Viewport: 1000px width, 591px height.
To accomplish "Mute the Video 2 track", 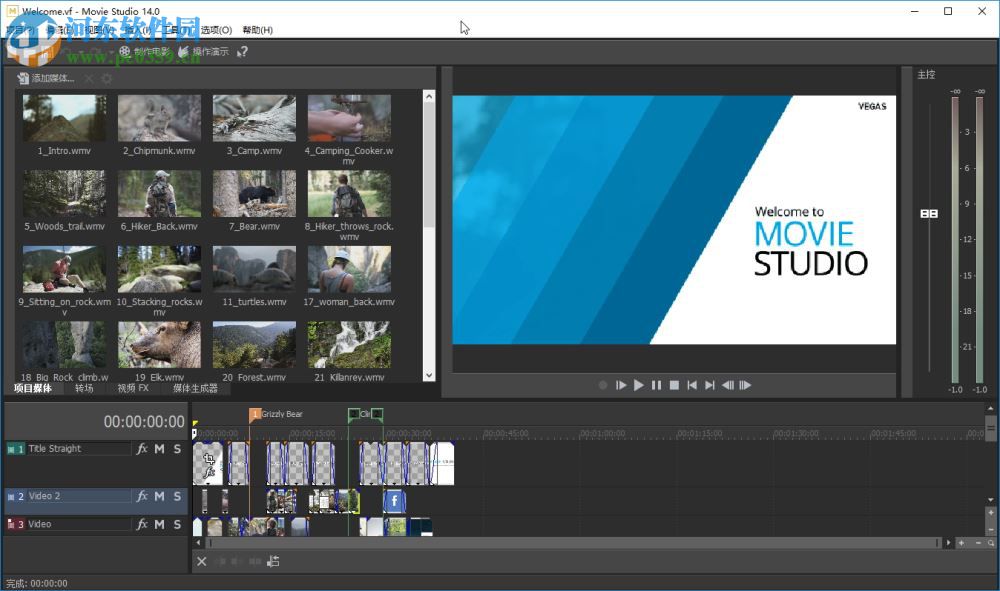I will point(159,496).
